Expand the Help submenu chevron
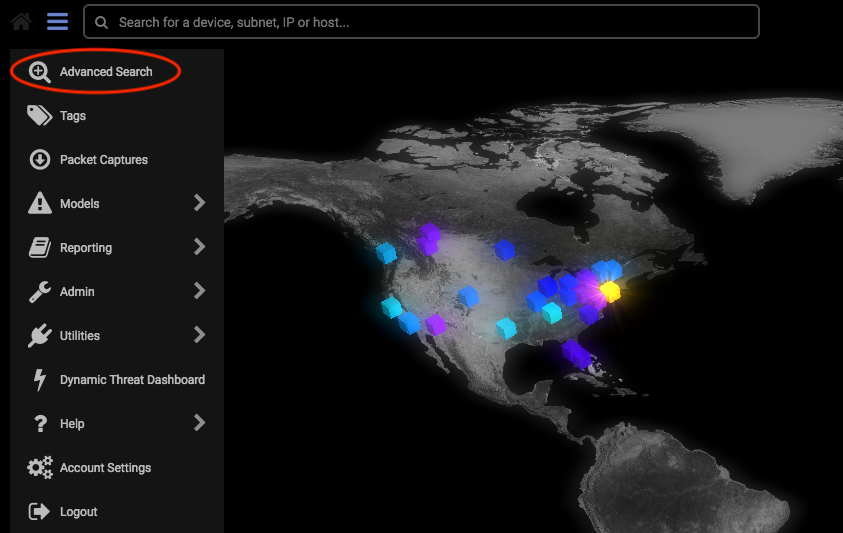 click(x=199, y=423)
